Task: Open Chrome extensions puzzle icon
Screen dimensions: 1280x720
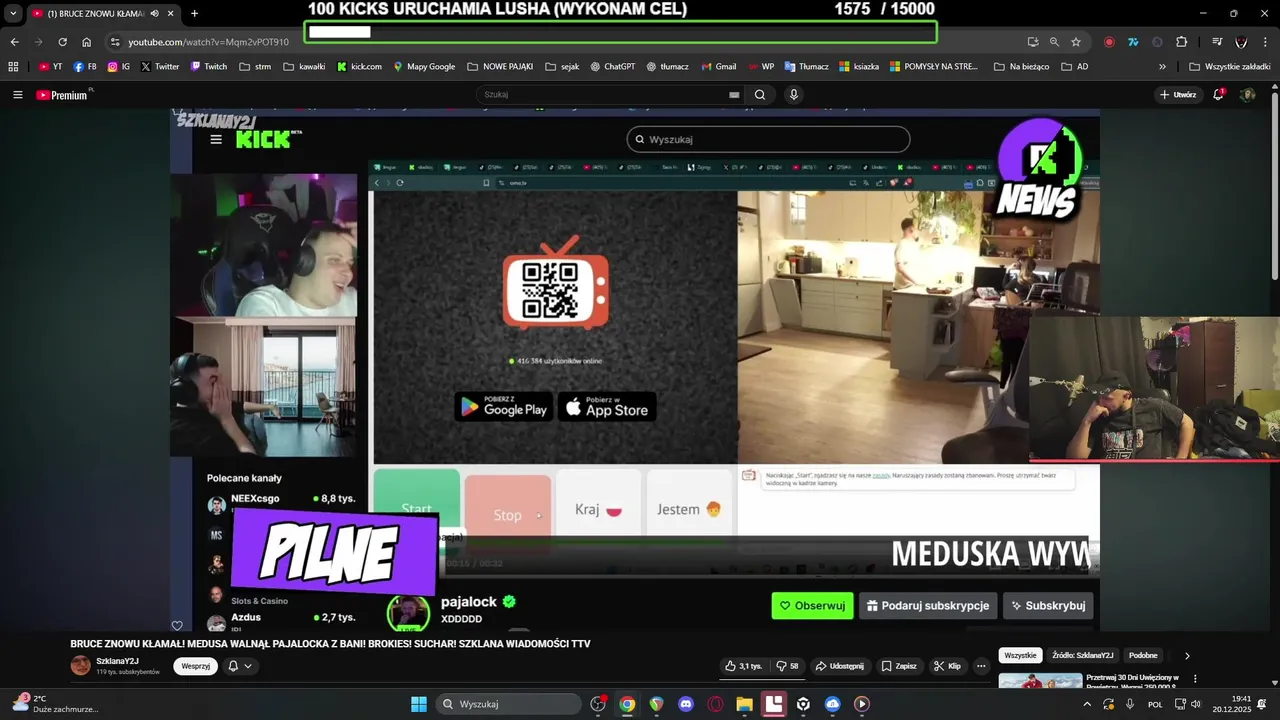Action: pos(1181,42)
